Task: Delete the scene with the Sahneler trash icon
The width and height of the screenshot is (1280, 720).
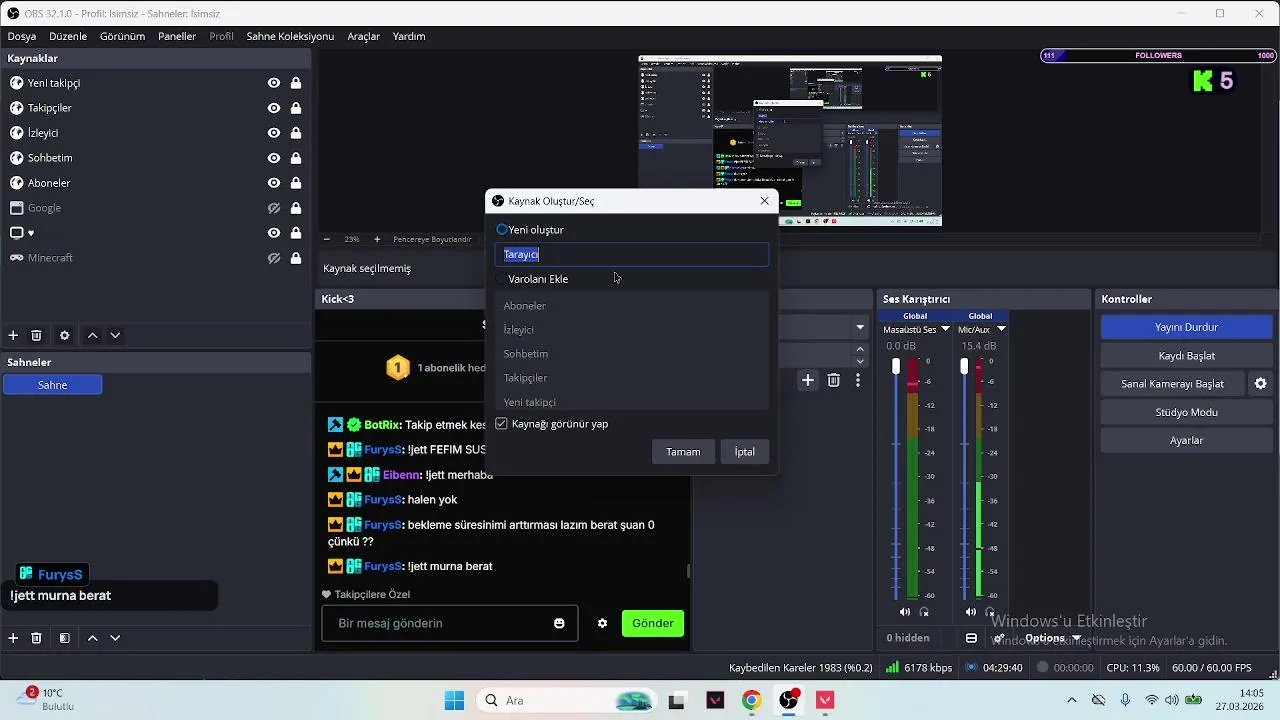Action: coord(36,638)
